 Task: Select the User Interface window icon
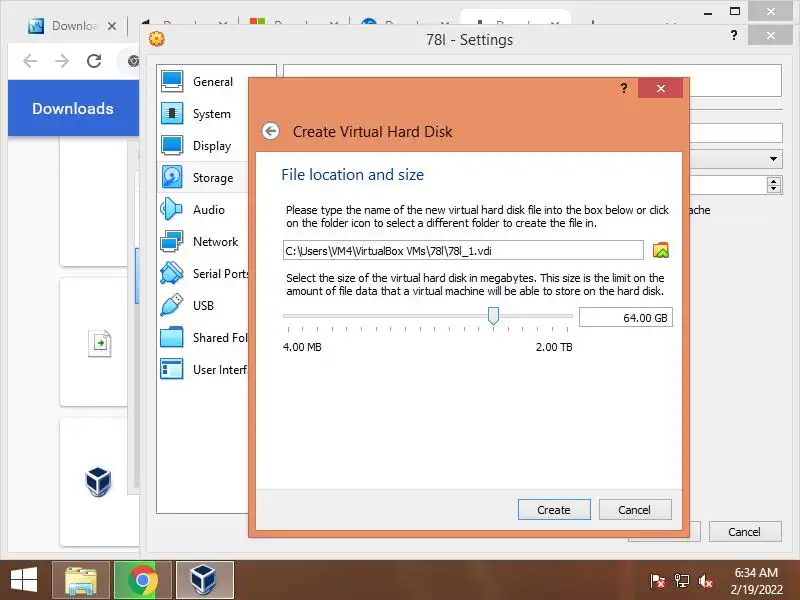click(x=172, y=369)
